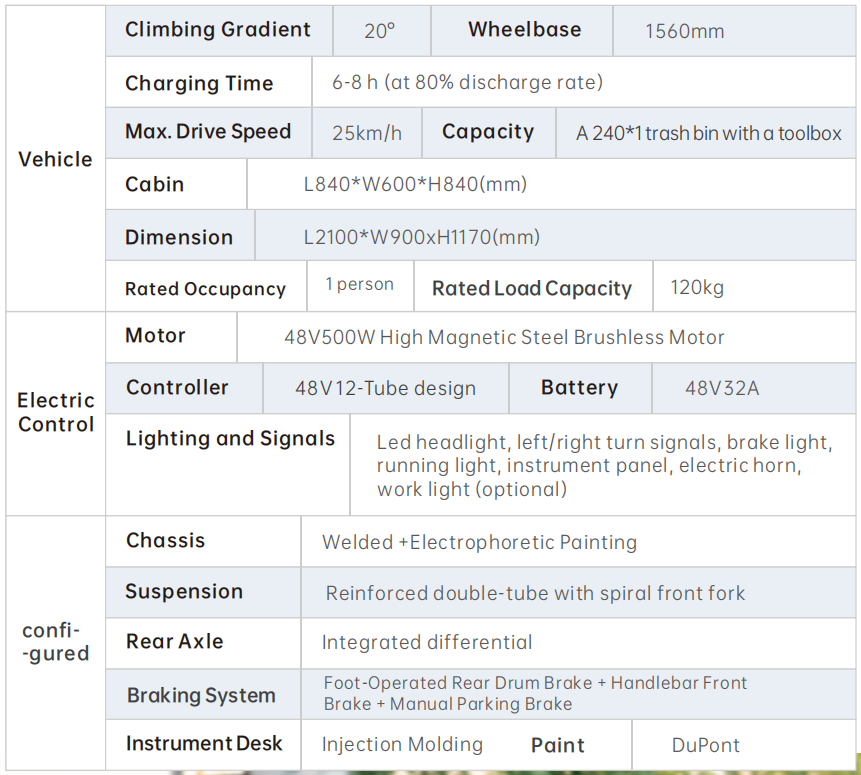The width and height of the screenshot is (861, 775).
Task: Select the Cabin dimensions L840*W600*H840 text
Action: click(x=415, y=184)
